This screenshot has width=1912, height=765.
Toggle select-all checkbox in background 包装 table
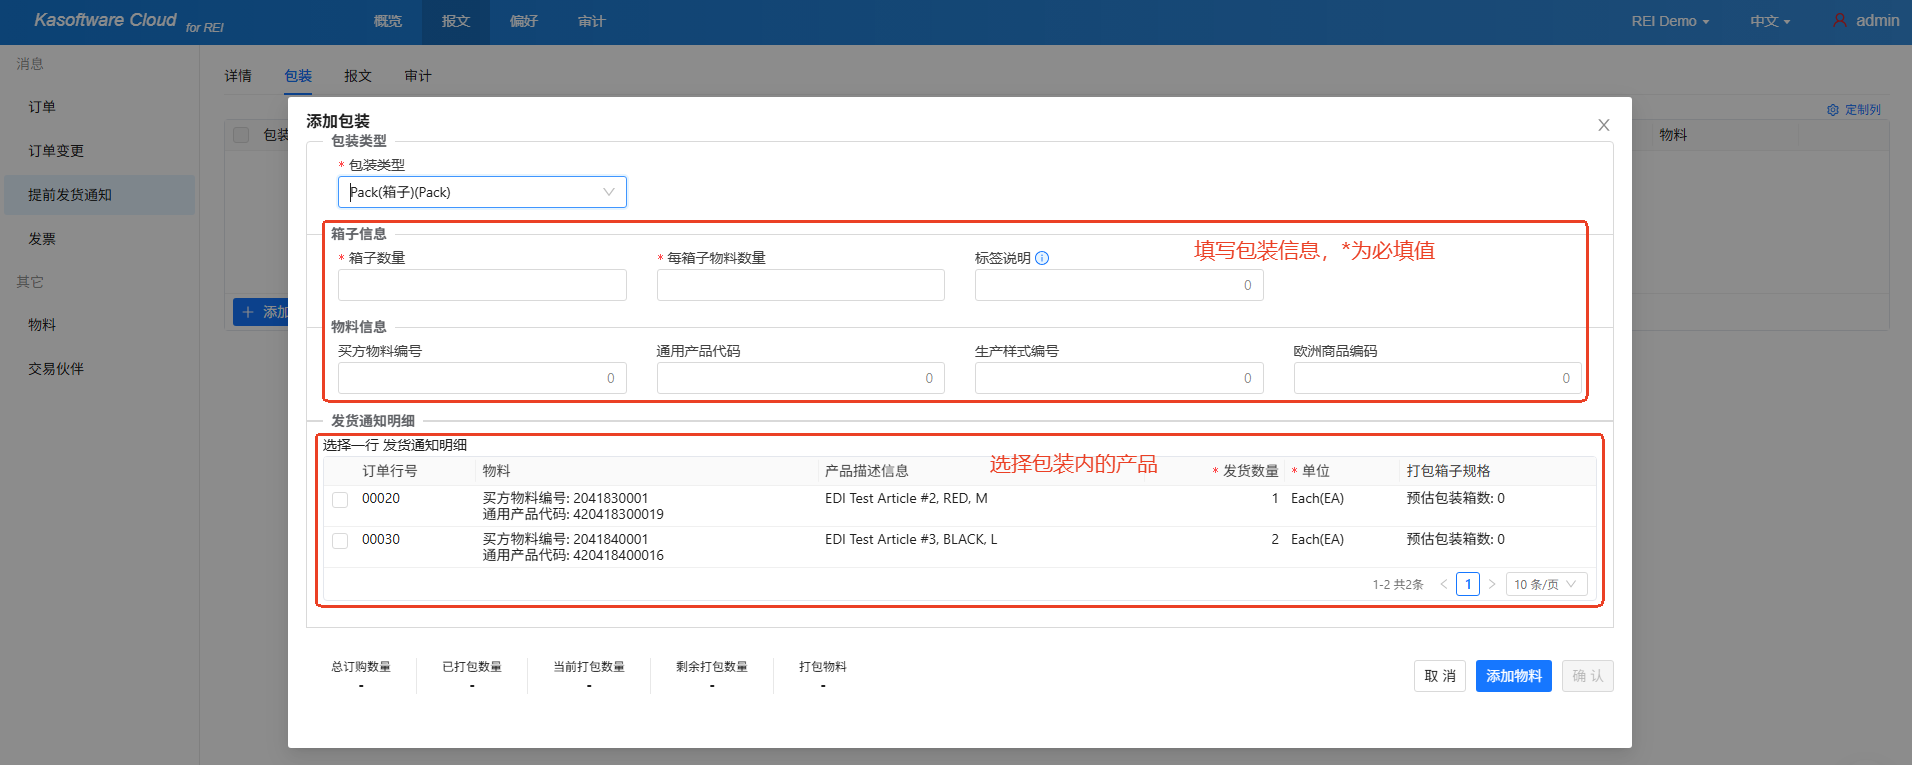(241, 135)
